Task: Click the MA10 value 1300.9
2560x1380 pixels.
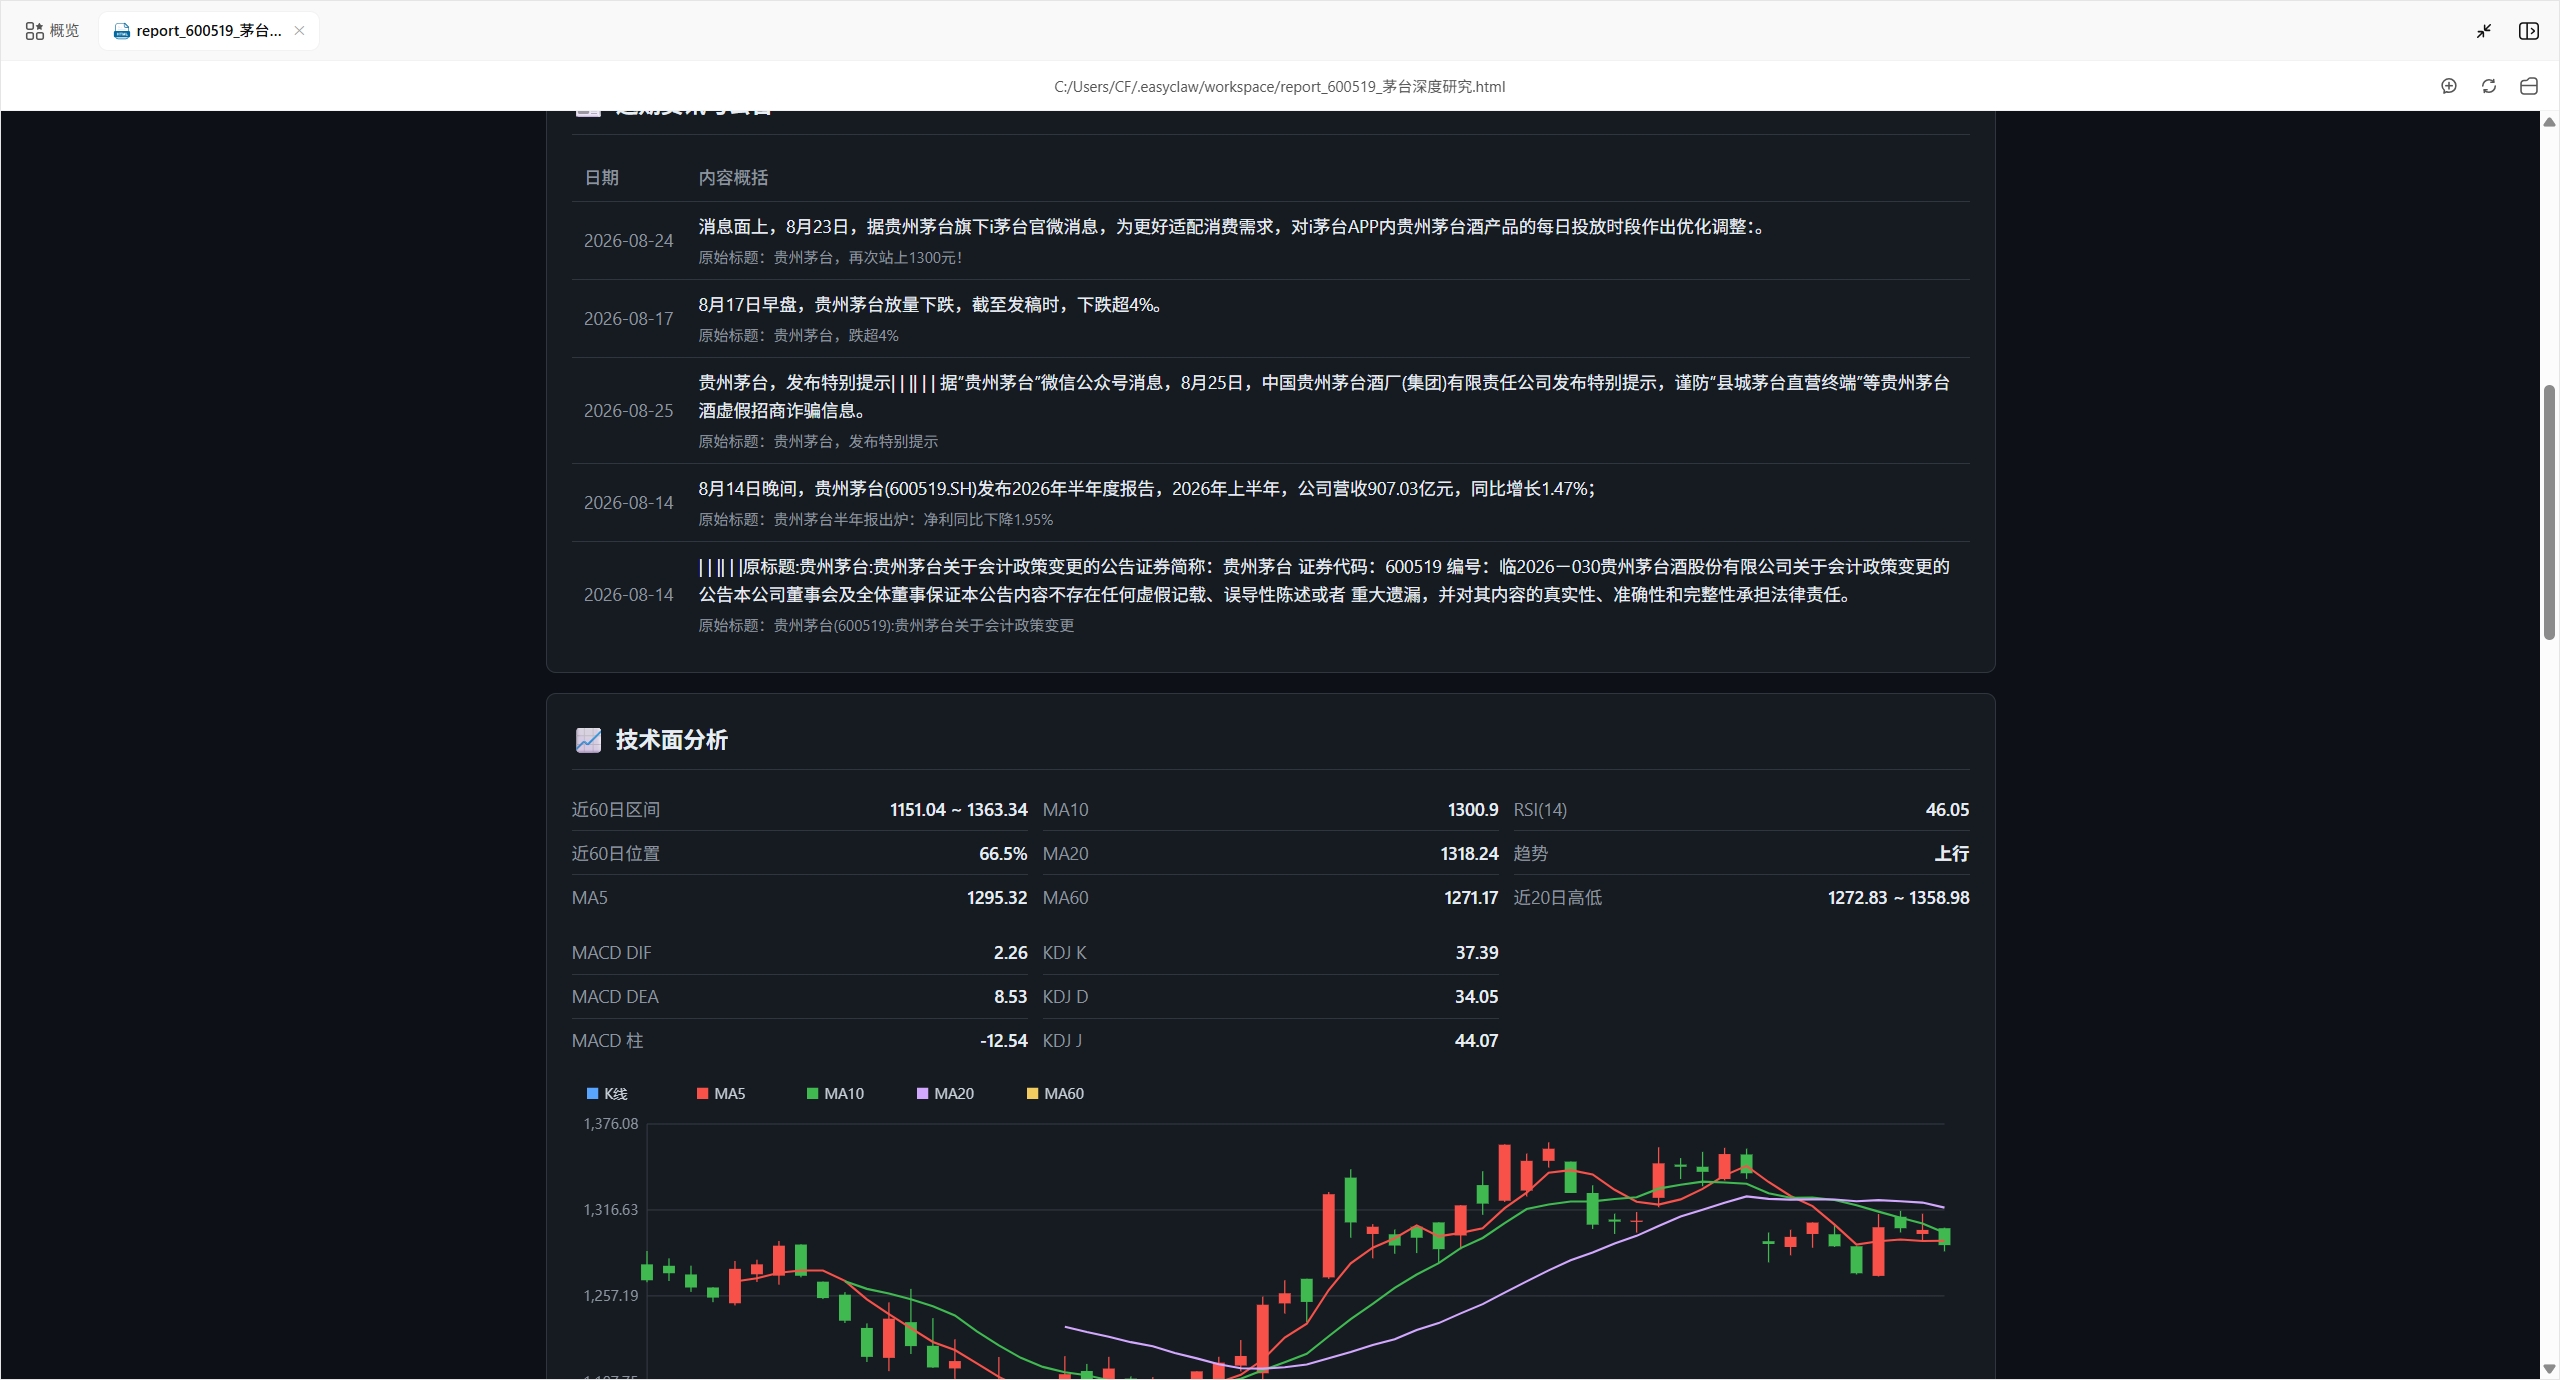Action: pyautogui.click(x=1472, y=810)
